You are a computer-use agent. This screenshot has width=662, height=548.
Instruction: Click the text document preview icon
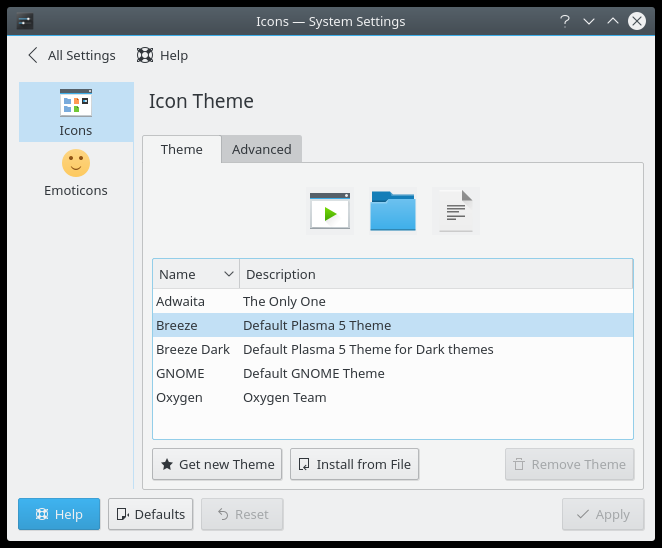pos(456,211)
